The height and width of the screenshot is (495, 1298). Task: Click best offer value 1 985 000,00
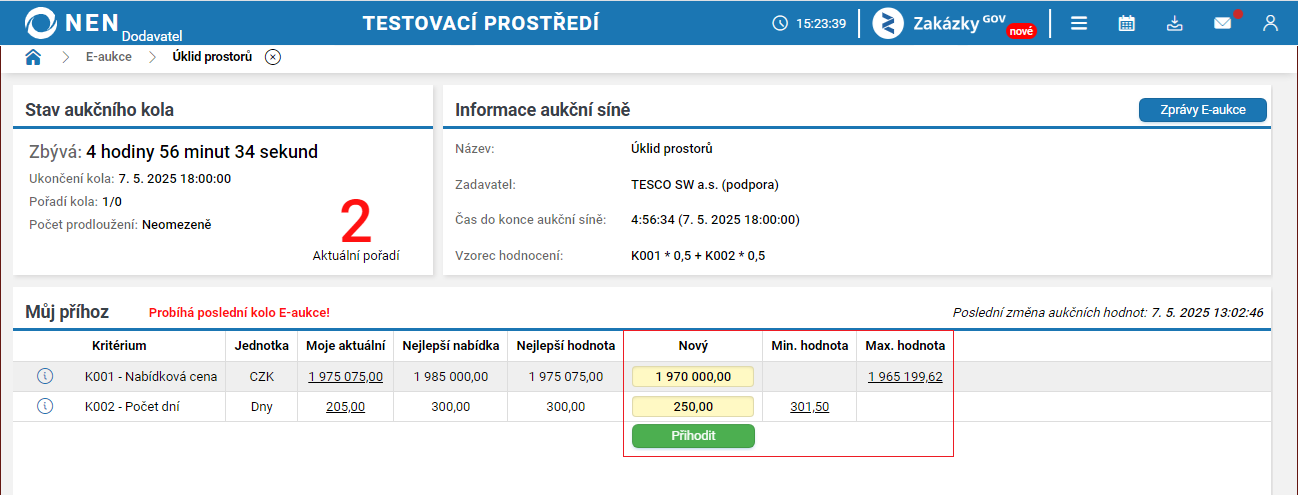coord(450,377)
